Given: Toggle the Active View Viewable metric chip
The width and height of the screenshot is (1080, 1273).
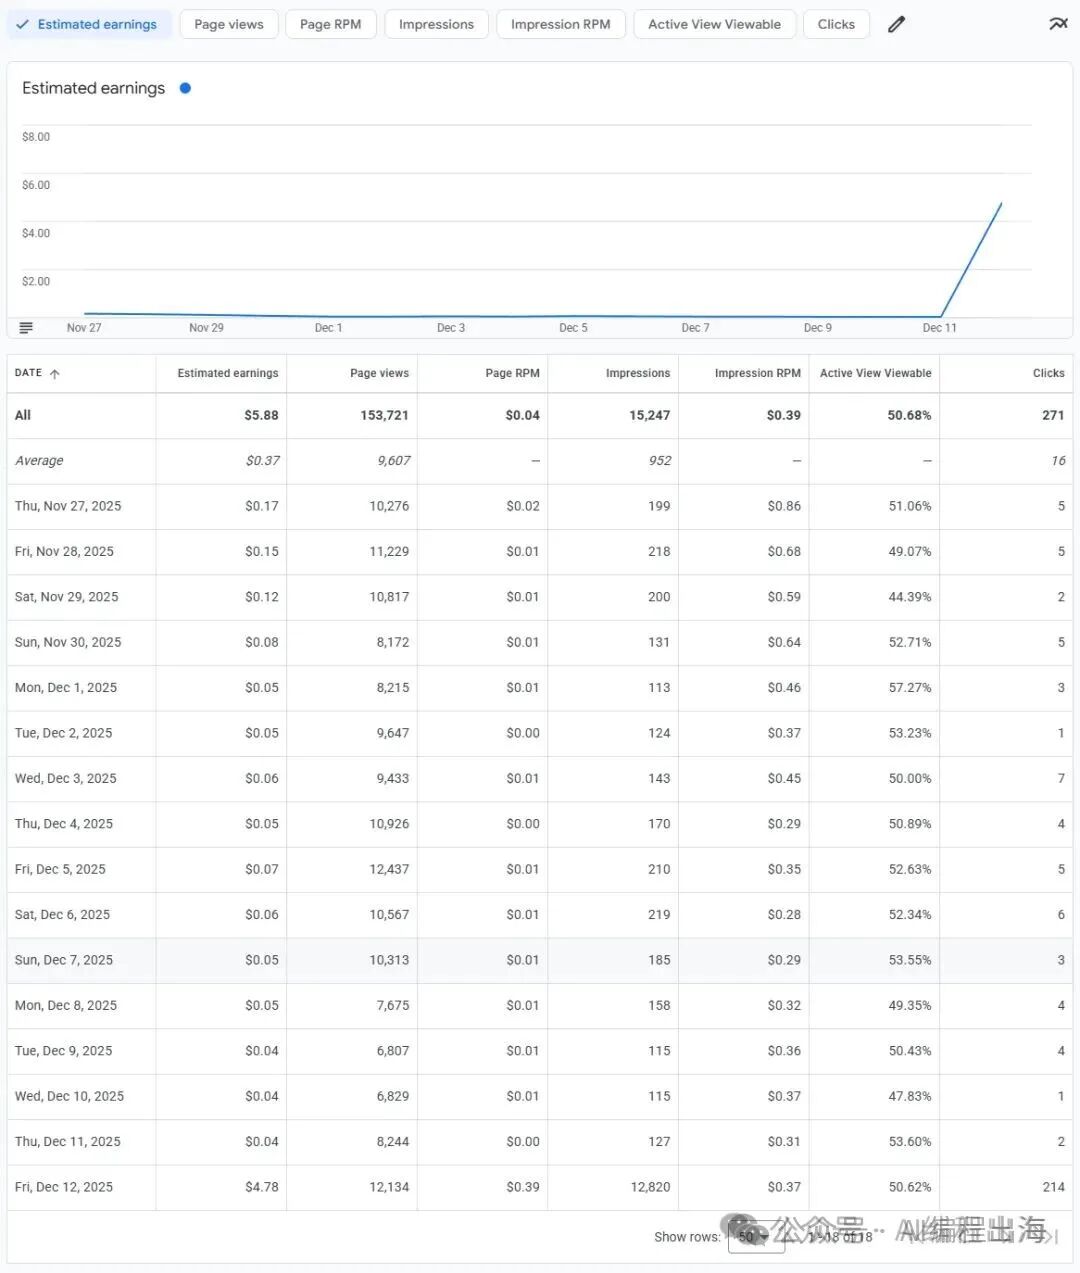Looking at the screenshot, I should point(714,24).
